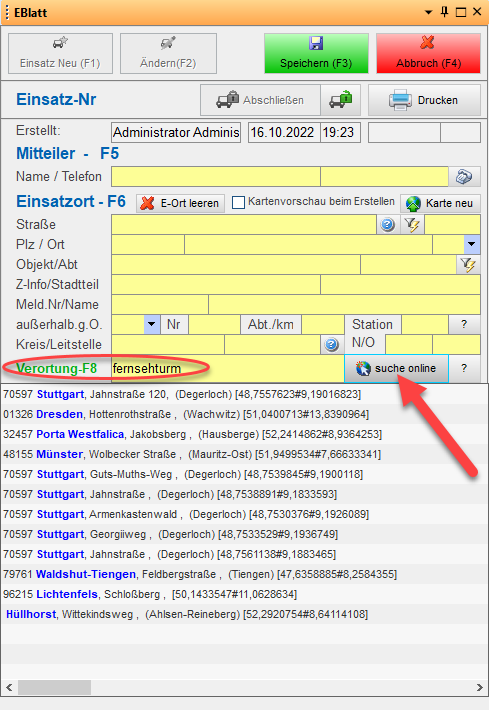Click the filter lightning icon in Objekt/Abt row
Screen dimensions: 489x710
468,265
